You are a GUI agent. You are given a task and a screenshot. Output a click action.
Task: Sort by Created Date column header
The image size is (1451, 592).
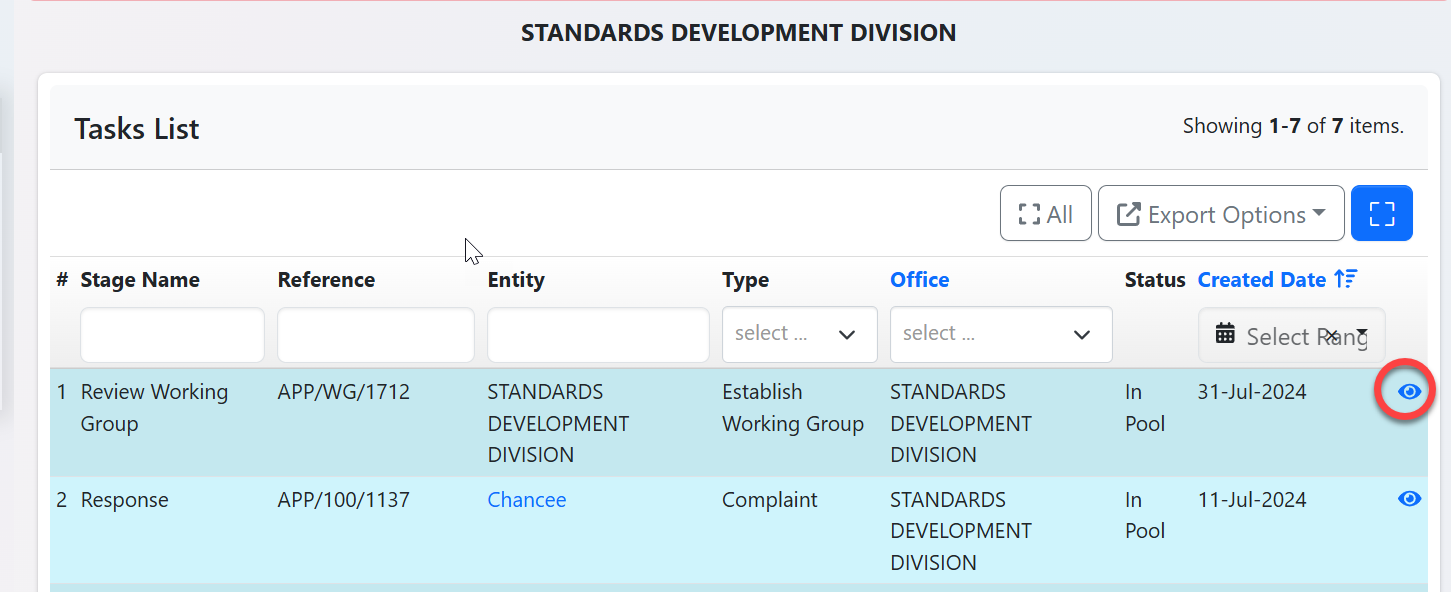click(1261, 280)
